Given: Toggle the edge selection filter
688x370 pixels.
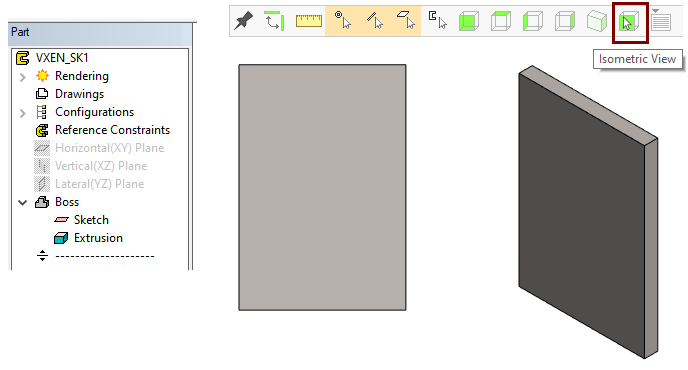Looking at the screenshot, I should [x=374, y=20].
